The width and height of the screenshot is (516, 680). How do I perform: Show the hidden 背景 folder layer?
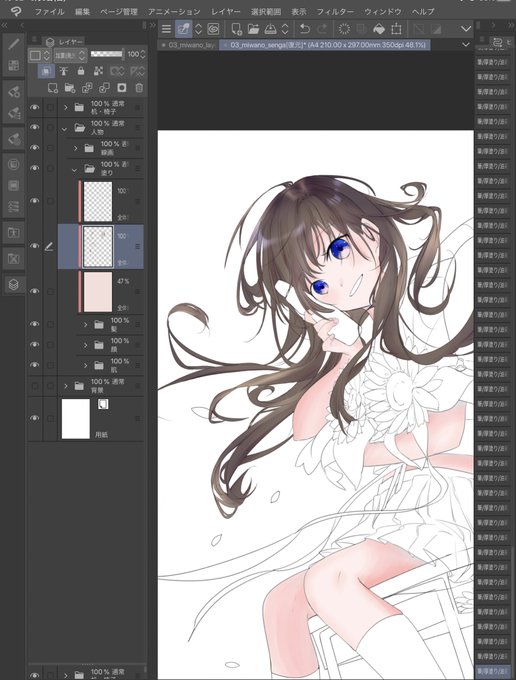coord(35,386)
